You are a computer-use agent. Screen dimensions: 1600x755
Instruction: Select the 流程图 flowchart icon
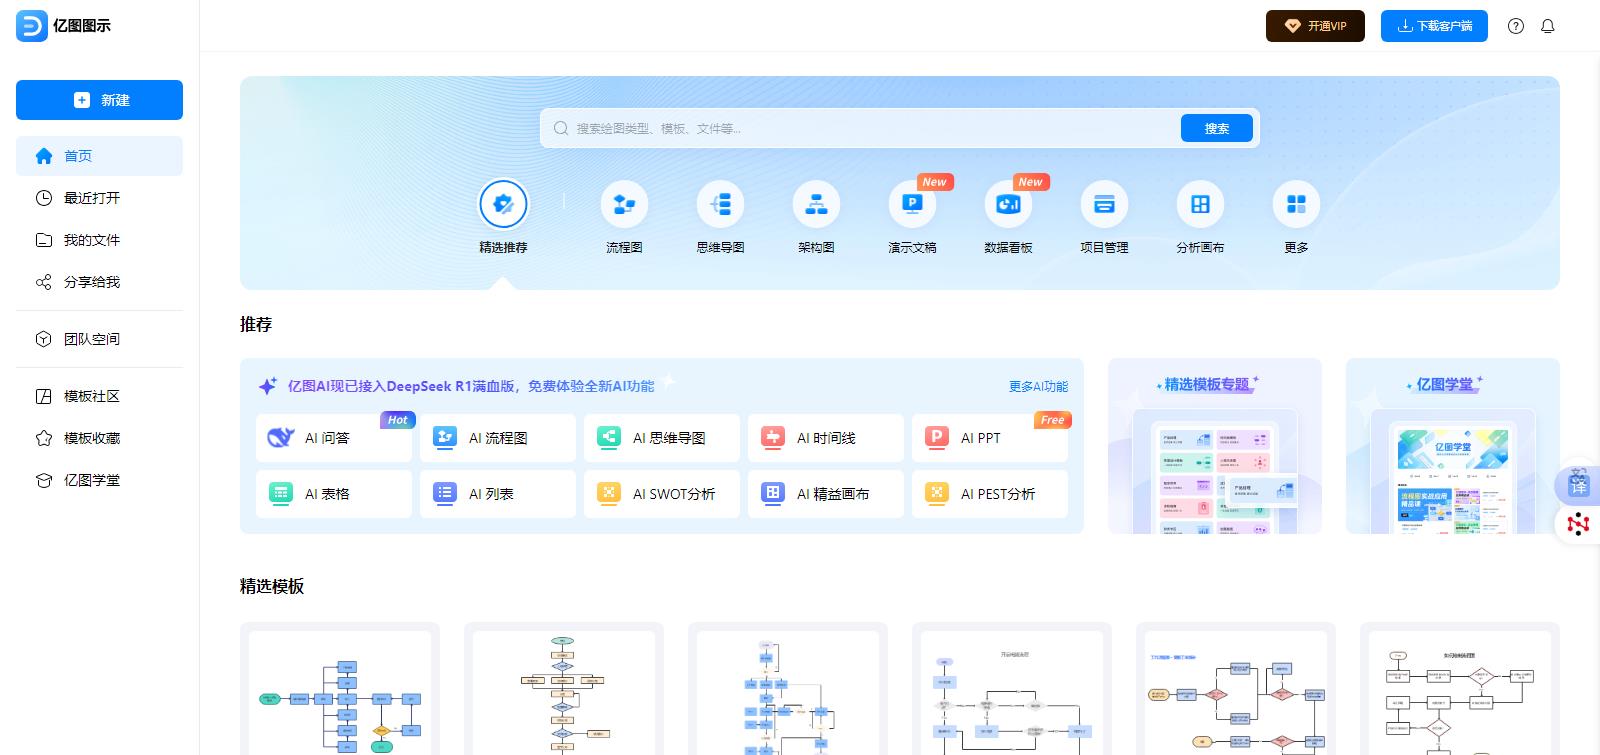point(624,204)
